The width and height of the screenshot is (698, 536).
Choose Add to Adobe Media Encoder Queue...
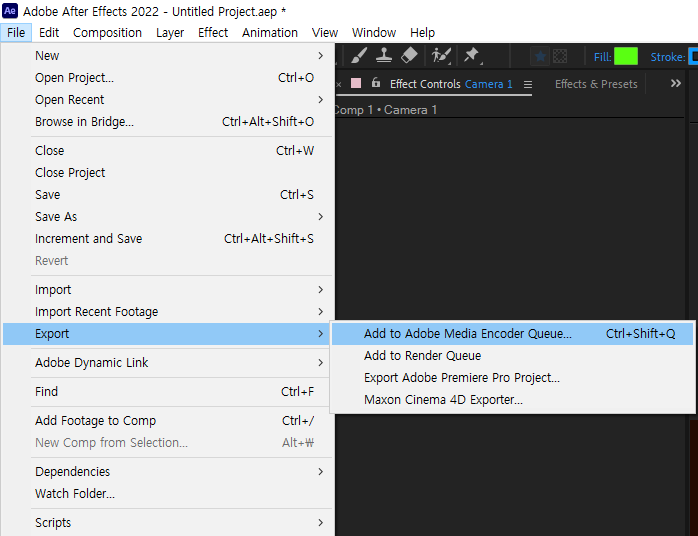[512, 334]
